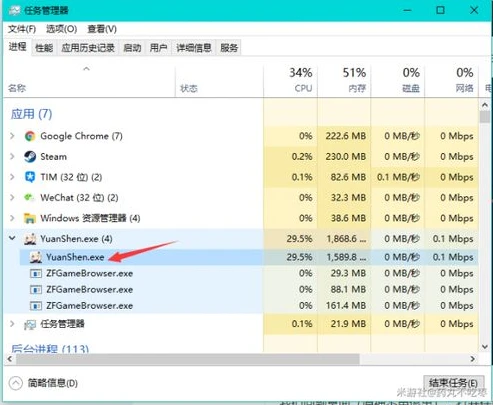Switch to the 应用历史记录 tab
Screen dimensions: 493x405
(x=88, y=48)
